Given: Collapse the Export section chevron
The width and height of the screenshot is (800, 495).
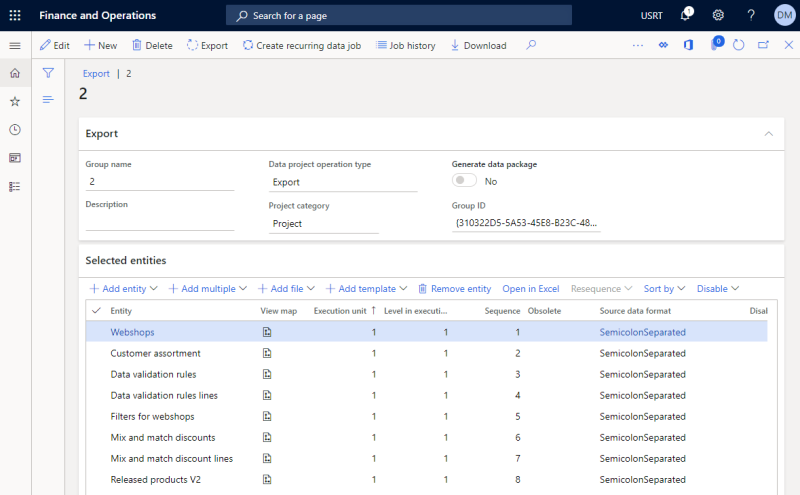Looking at the screenshot, I should [x=768, y=134].
